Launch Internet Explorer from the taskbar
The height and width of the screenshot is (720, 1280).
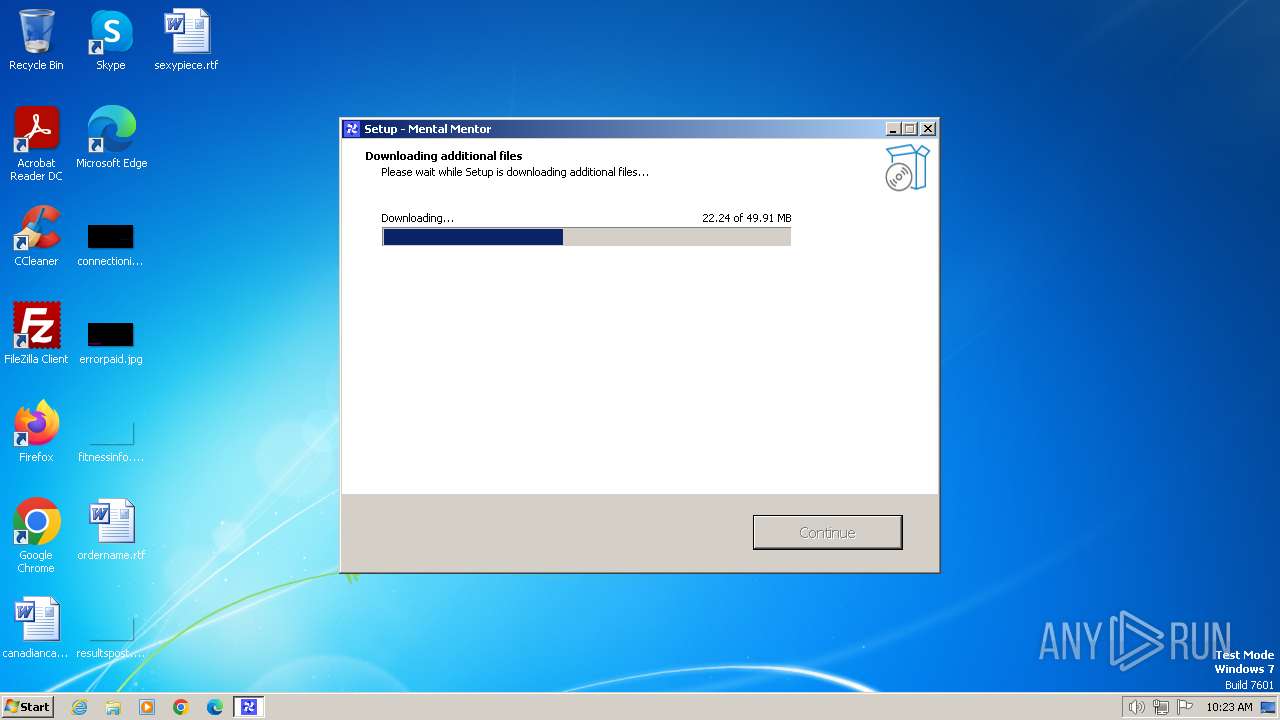click(79, 707)
